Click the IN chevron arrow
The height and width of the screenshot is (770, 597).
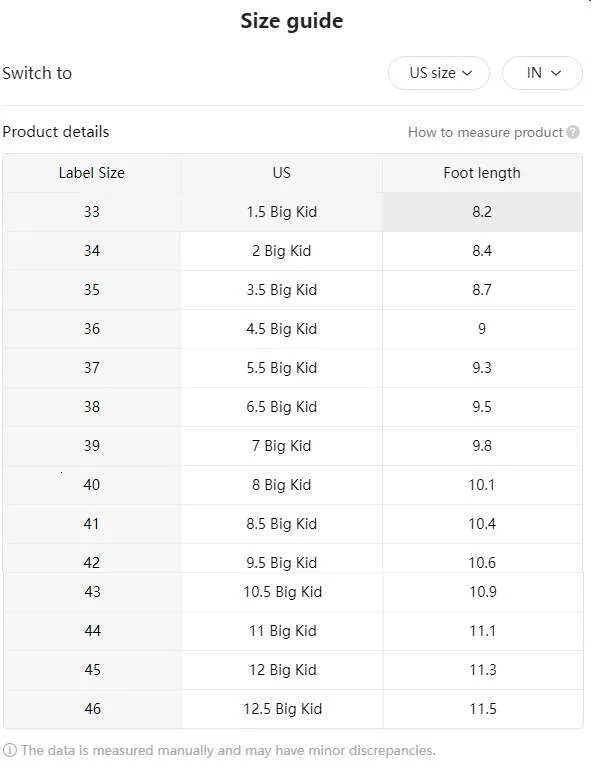point(556,73)
